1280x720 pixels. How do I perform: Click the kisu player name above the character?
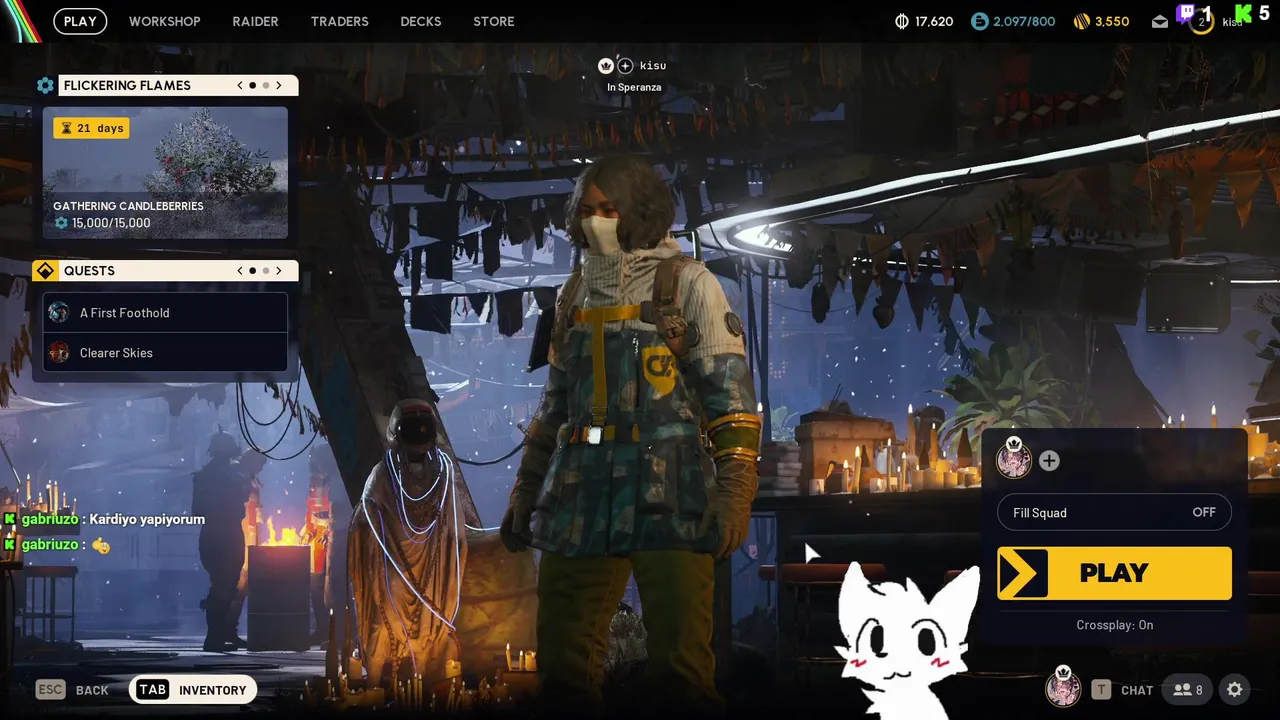tap(653, 66)
